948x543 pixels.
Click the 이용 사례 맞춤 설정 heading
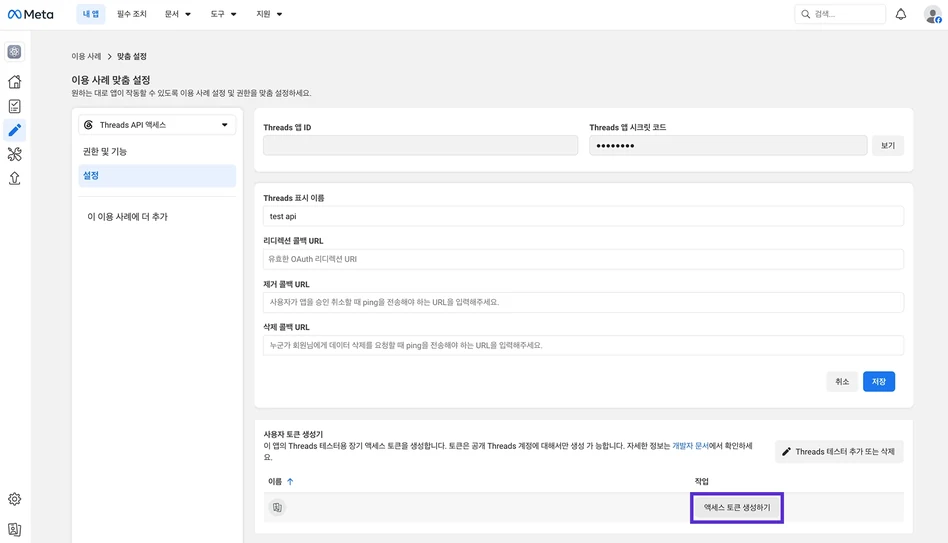(111, 80)
